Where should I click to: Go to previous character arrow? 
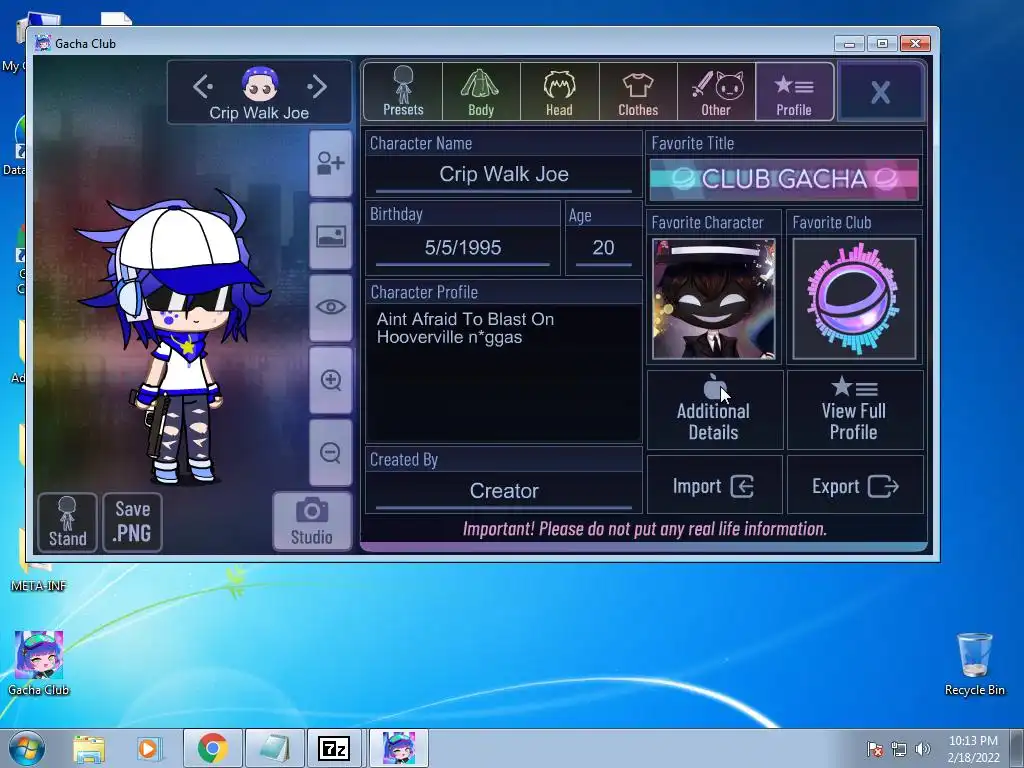point(202,86)
